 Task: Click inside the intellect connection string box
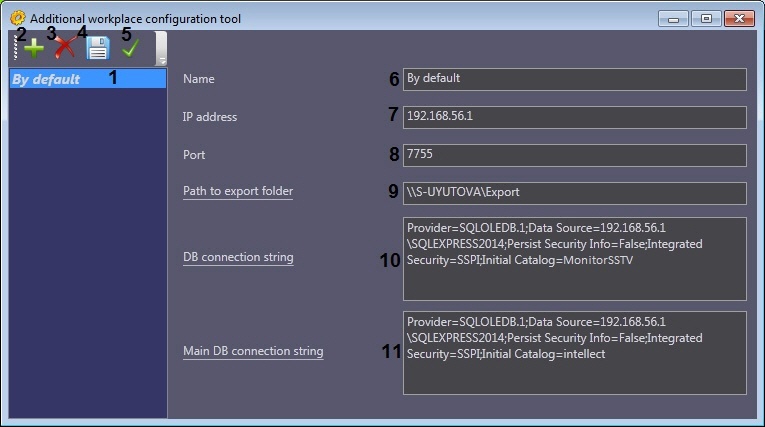[574, 352]
